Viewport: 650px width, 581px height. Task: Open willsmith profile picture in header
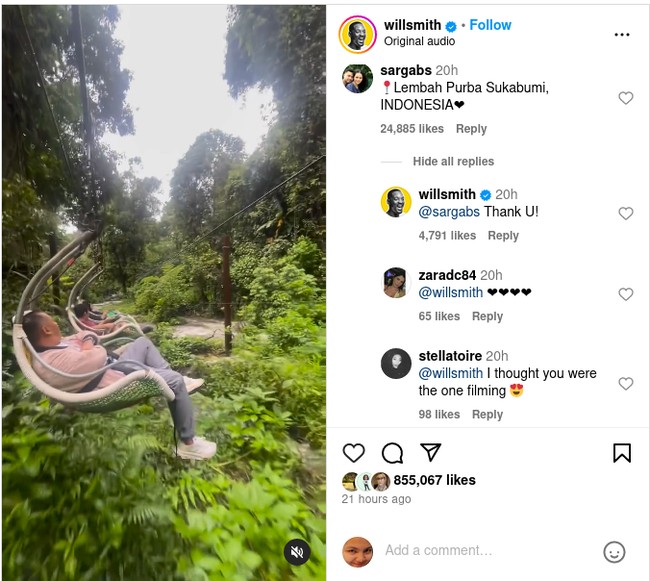pos(358,34)
